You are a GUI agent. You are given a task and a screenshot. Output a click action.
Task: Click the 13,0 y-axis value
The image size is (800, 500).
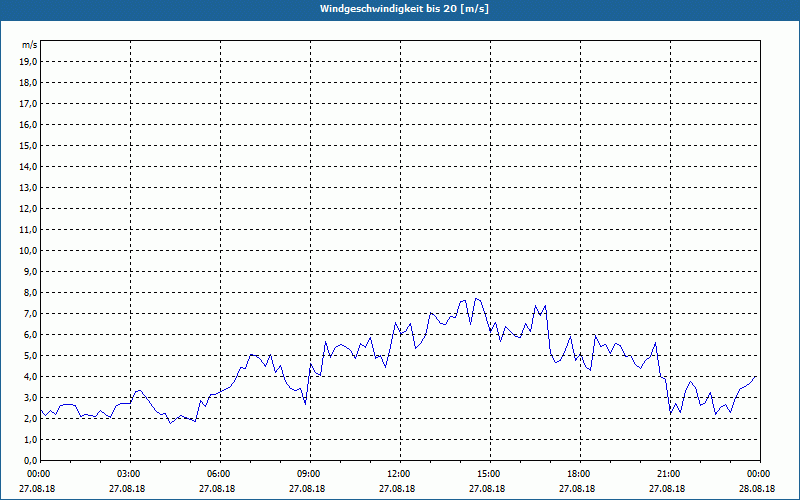(28, 188)
